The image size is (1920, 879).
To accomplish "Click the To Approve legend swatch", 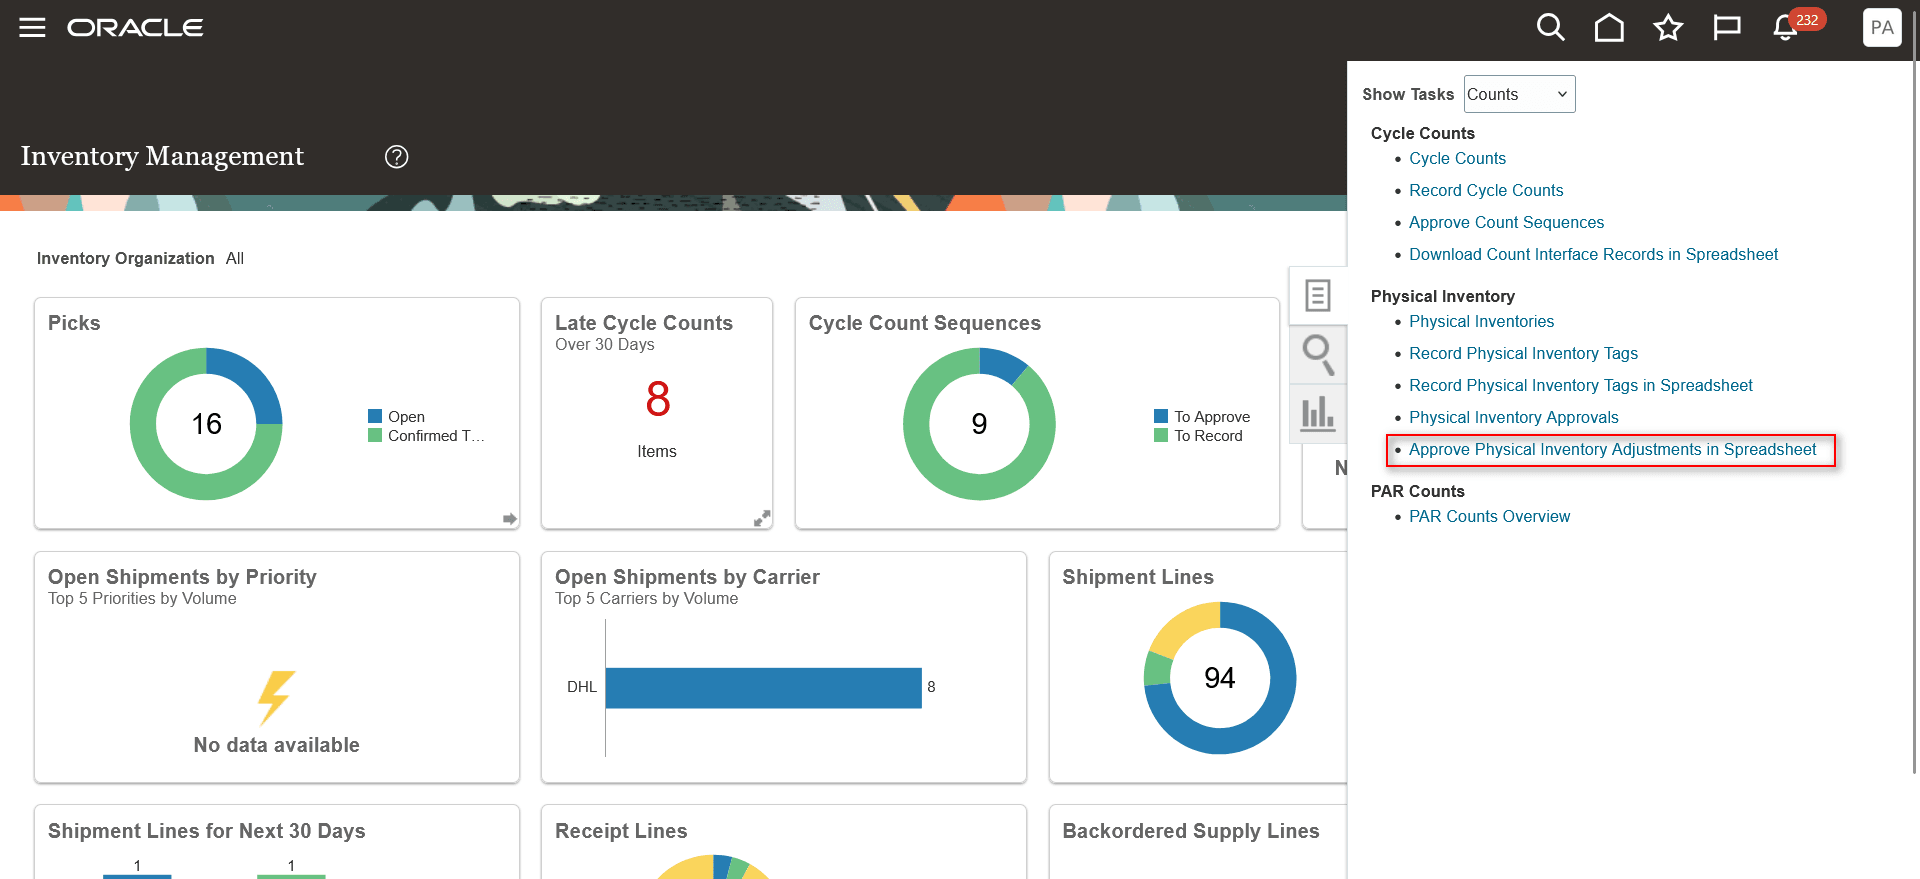I will point(1161,416).
